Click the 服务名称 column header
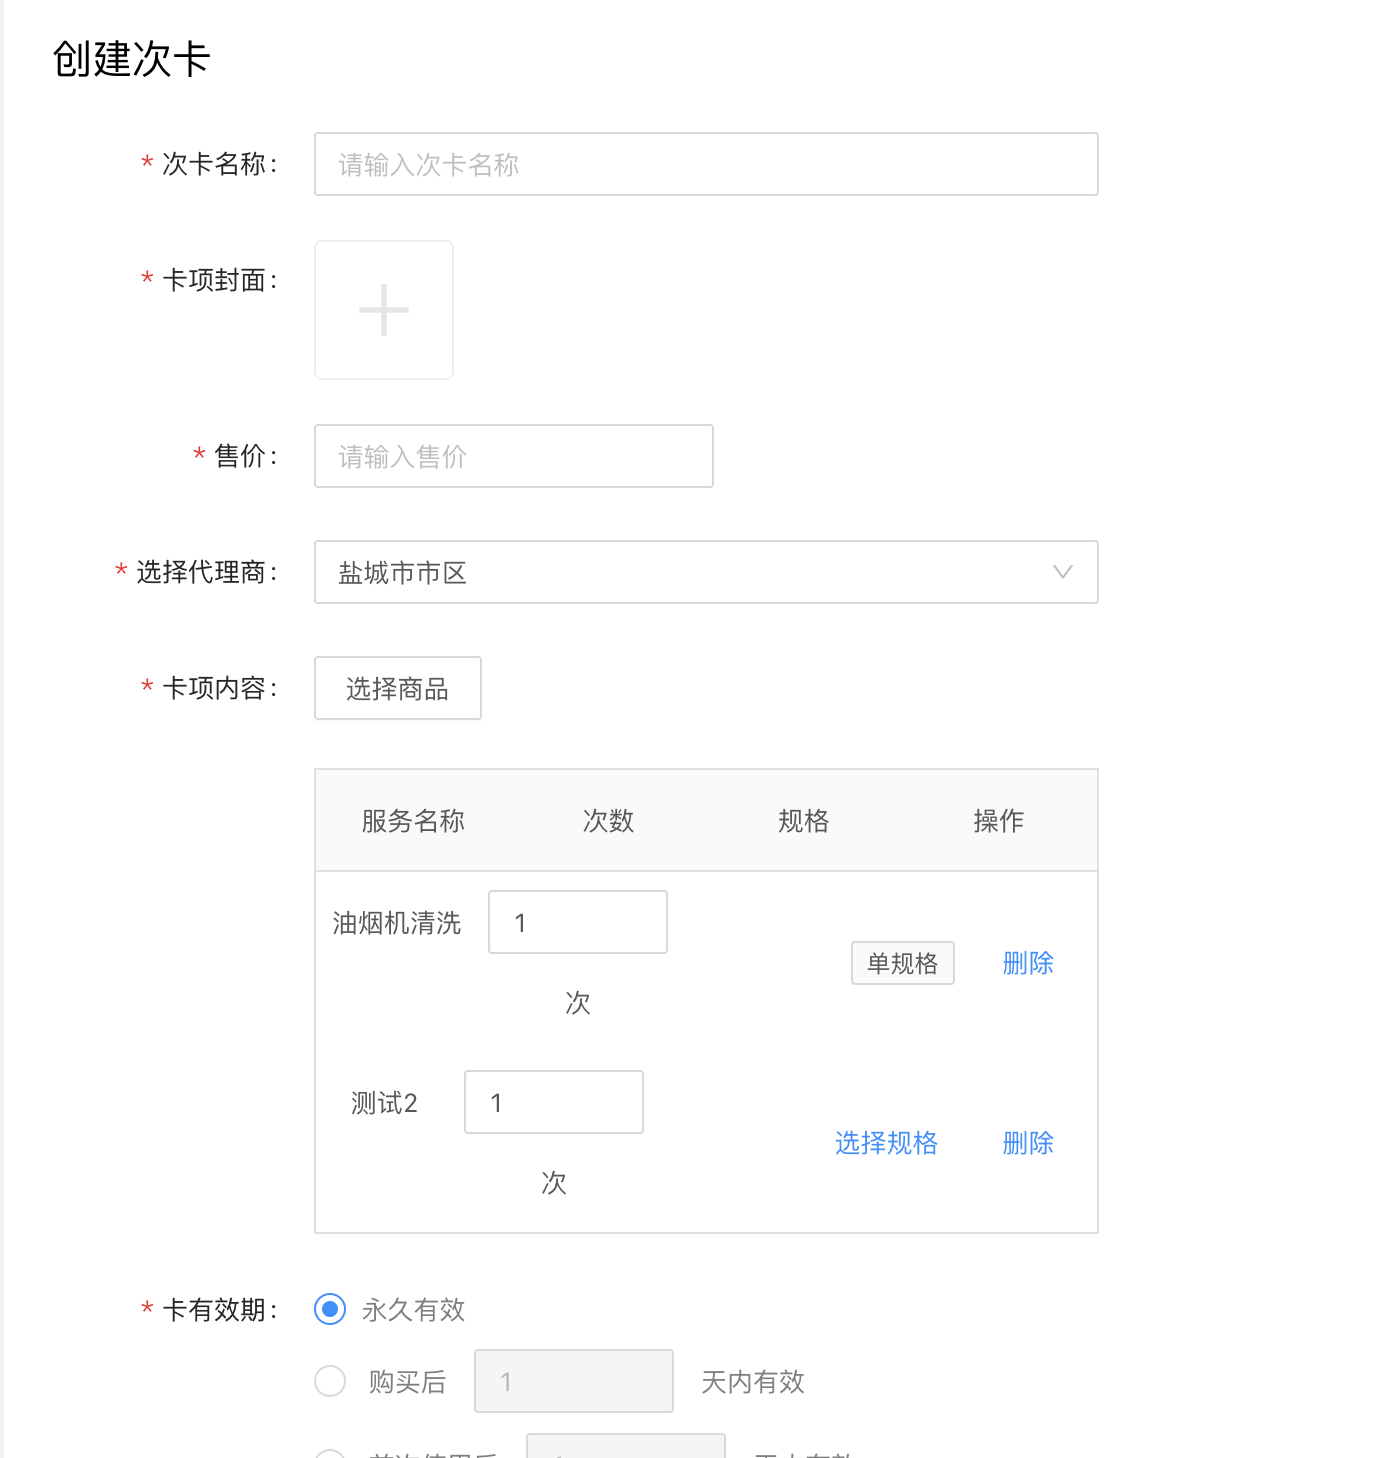 click(x=413, y=821)
